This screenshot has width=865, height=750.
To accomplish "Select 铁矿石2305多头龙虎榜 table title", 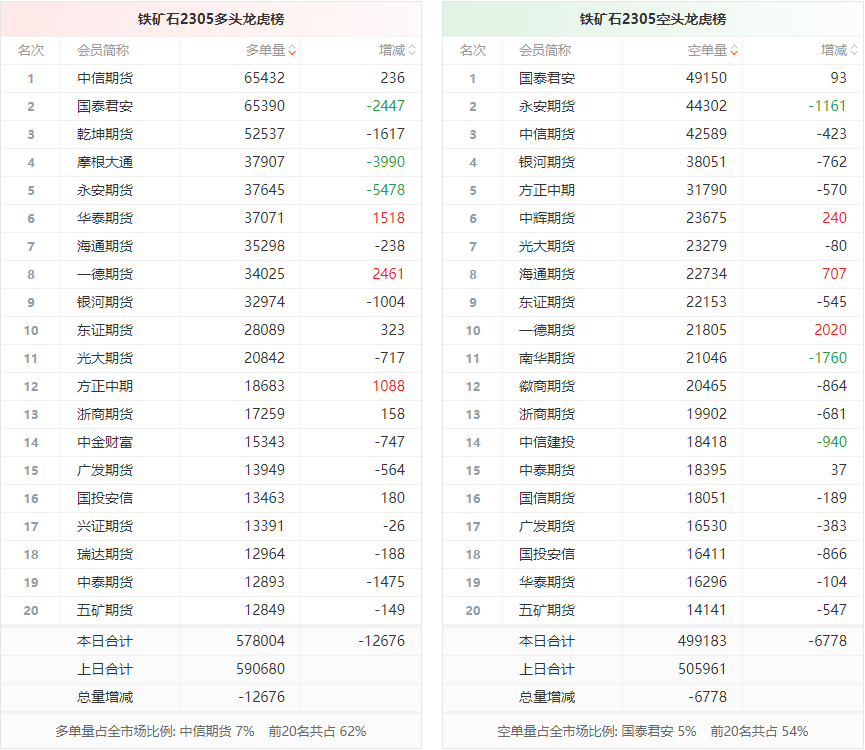I will pos(211,19).
